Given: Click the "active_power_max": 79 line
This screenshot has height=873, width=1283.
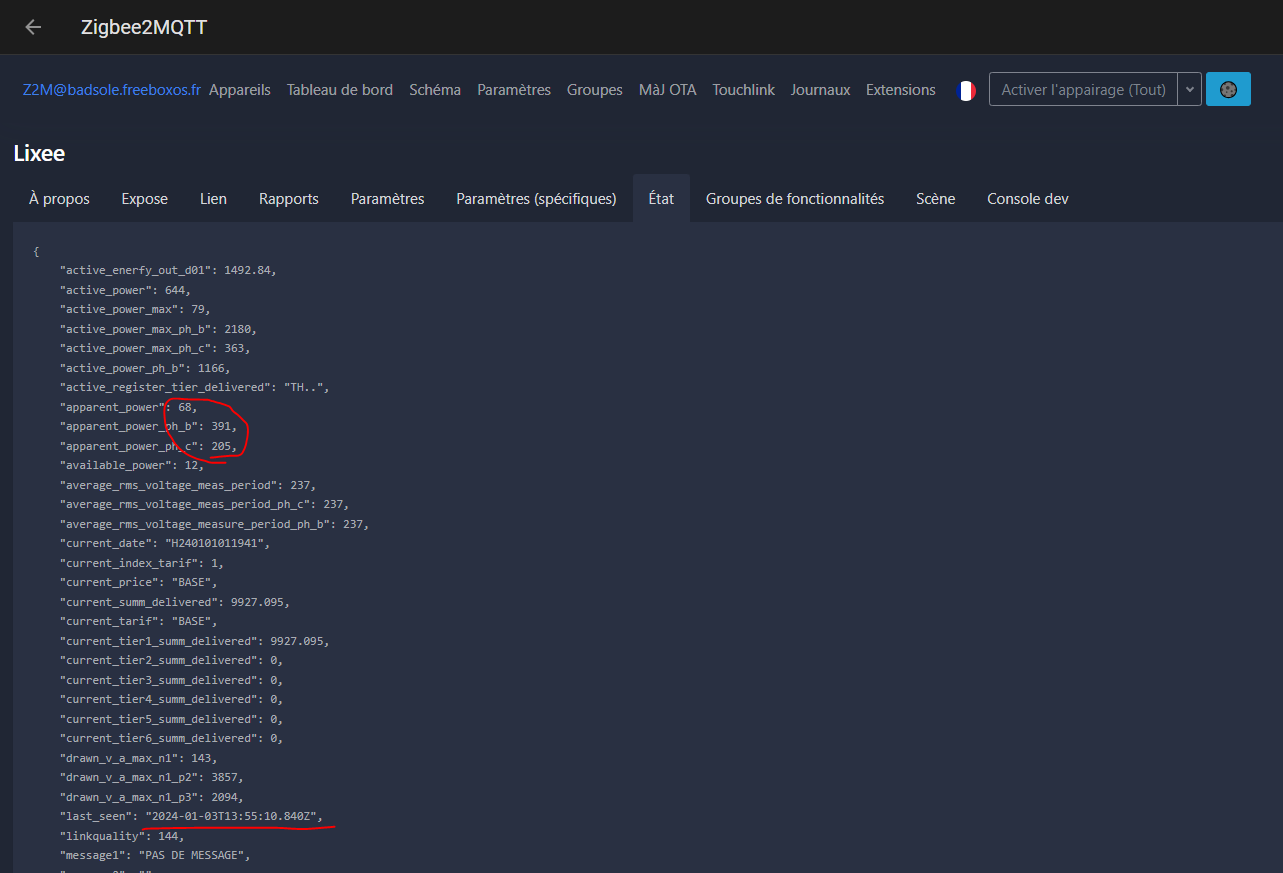Looking at the screenshot, I should [x=135, y=309].
